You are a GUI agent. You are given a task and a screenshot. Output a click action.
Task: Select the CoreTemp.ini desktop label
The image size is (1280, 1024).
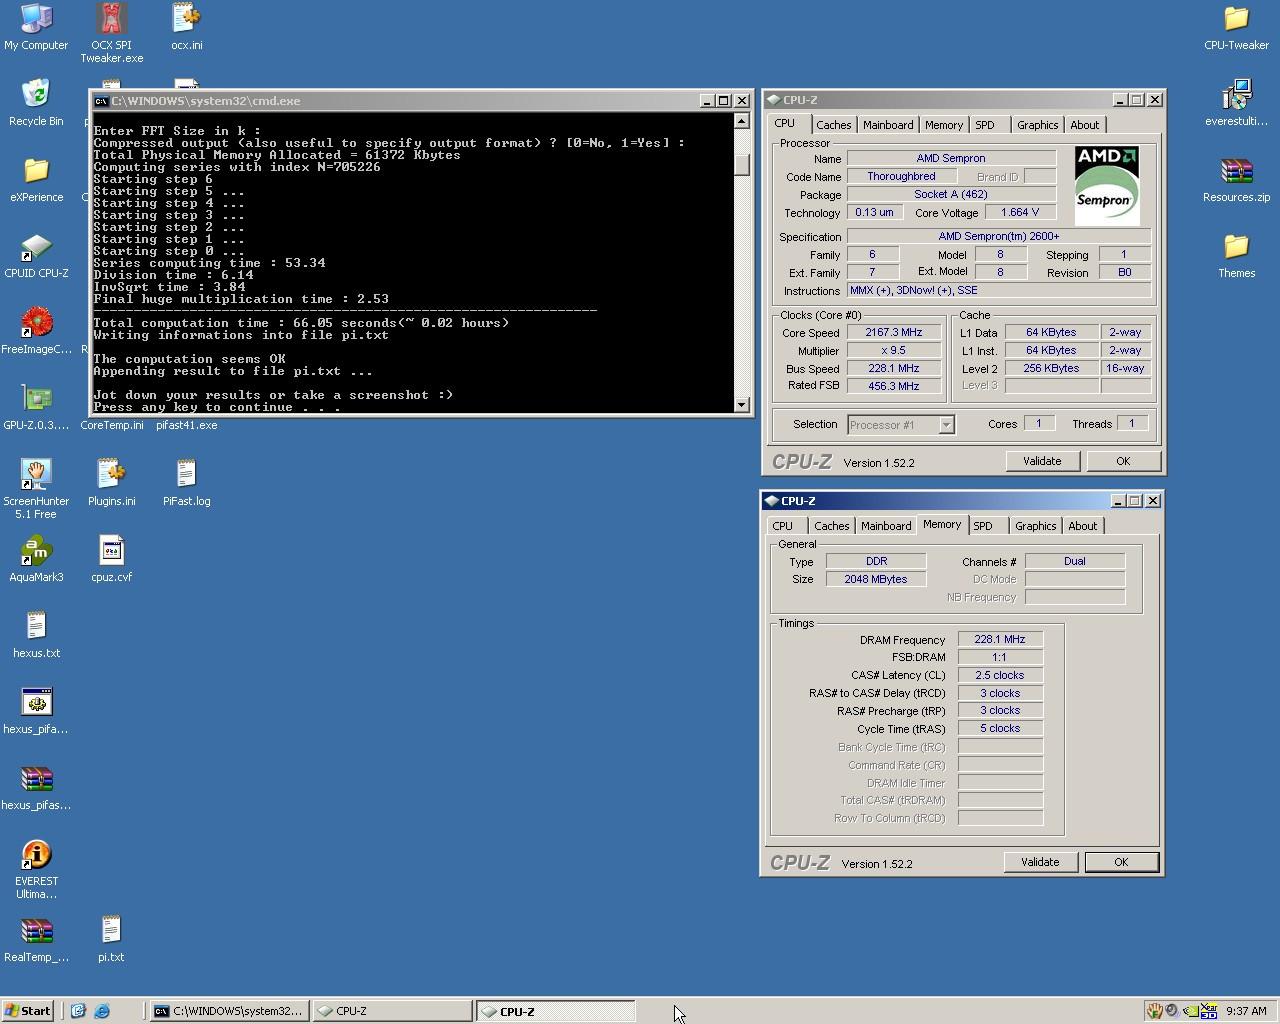click(x=111, y=425)
